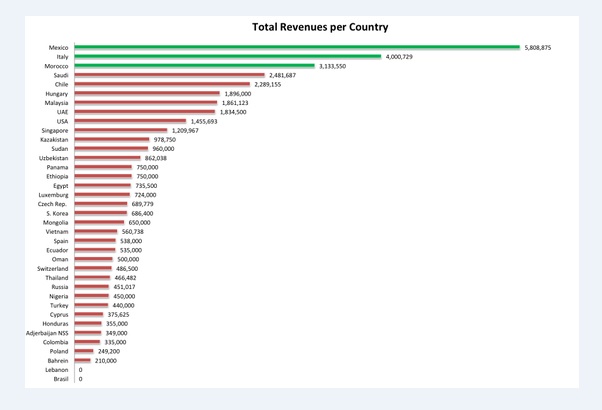Viewport: 602px width, 410px height.
Task: Click the green Mexico revenue bar
Action: pyautogui.click(x=297, y=47)
